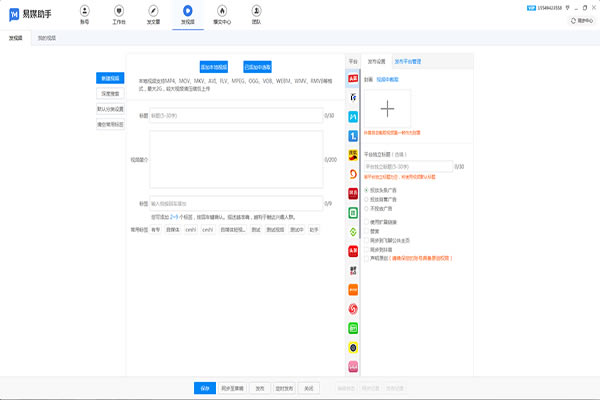
Task: Select the 发视频 video publishing icon
Action: point(188,11)
